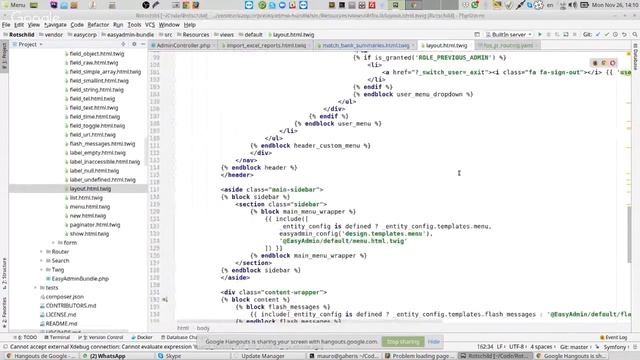
Task: Open the Docker tool window
Action: click(142, 338)
